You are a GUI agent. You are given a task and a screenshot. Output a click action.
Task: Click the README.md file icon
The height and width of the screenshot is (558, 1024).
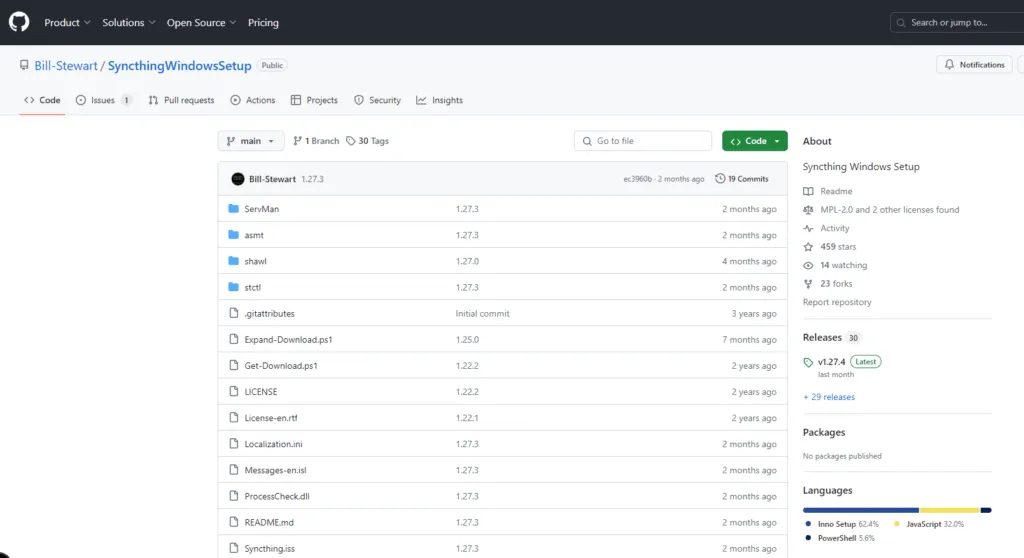click(234, 522)
